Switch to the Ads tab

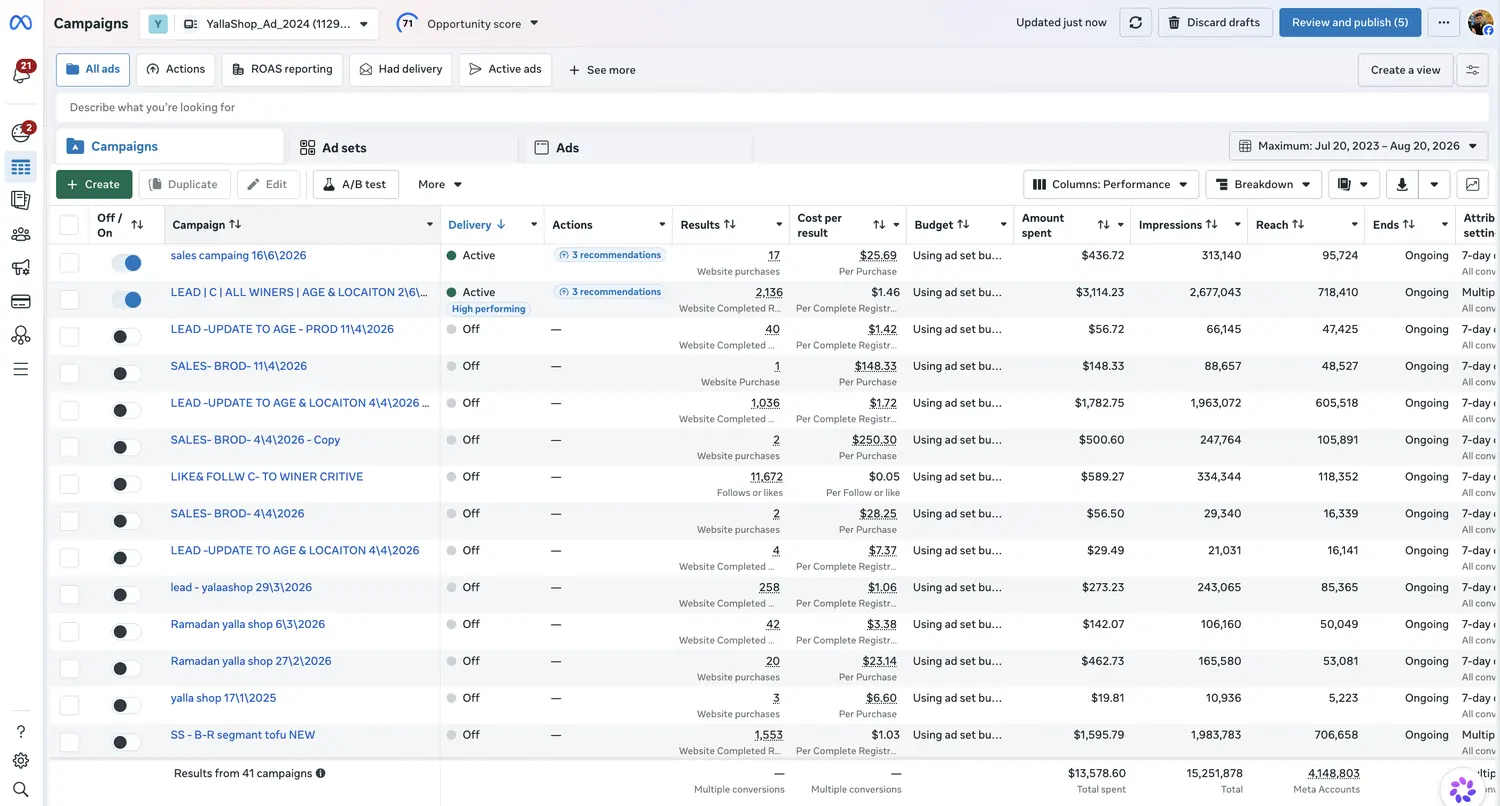(x=638, y=147)
